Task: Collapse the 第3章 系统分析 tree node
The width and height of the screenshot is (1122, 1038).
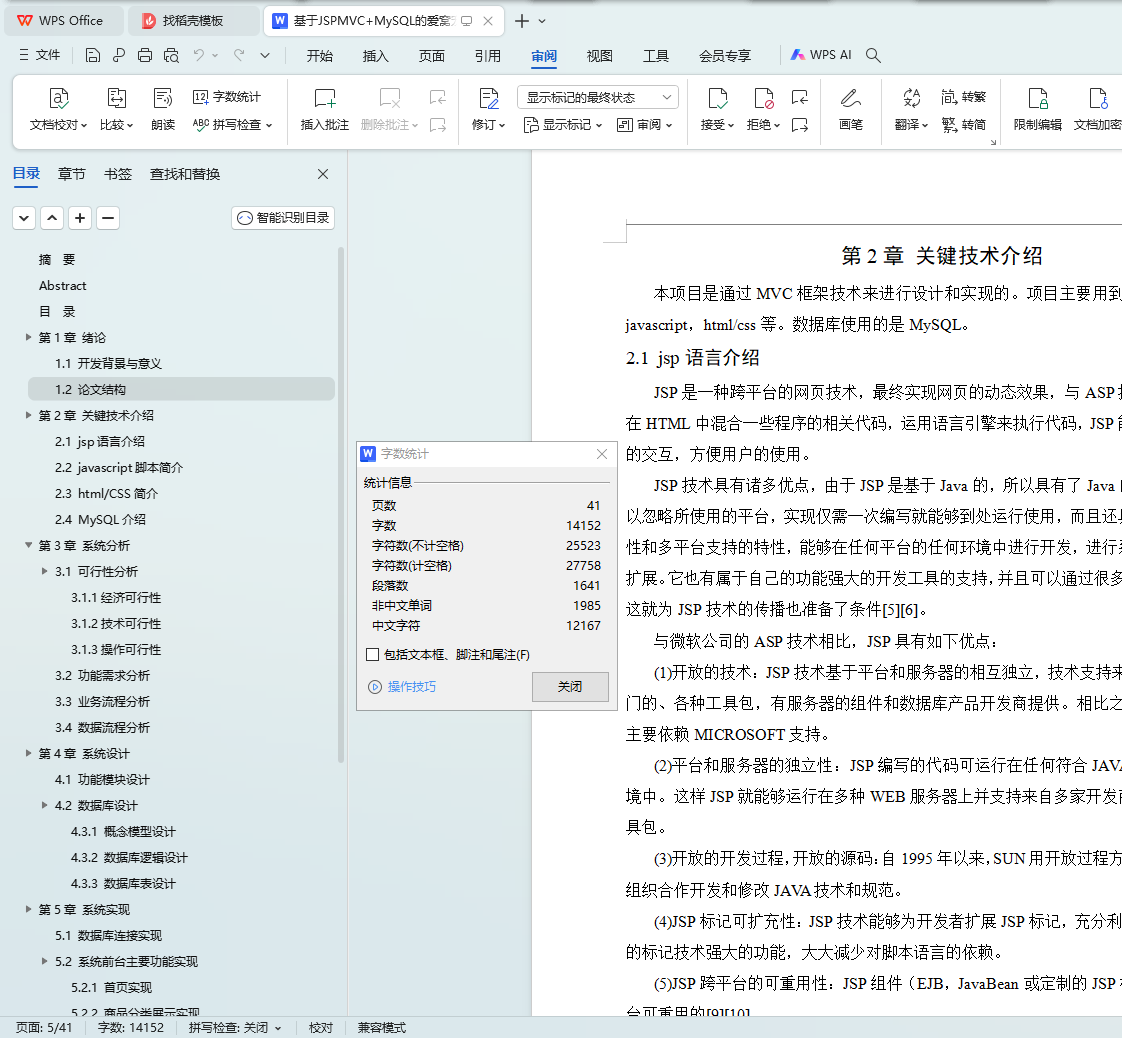Action: (x=29, y=545)
